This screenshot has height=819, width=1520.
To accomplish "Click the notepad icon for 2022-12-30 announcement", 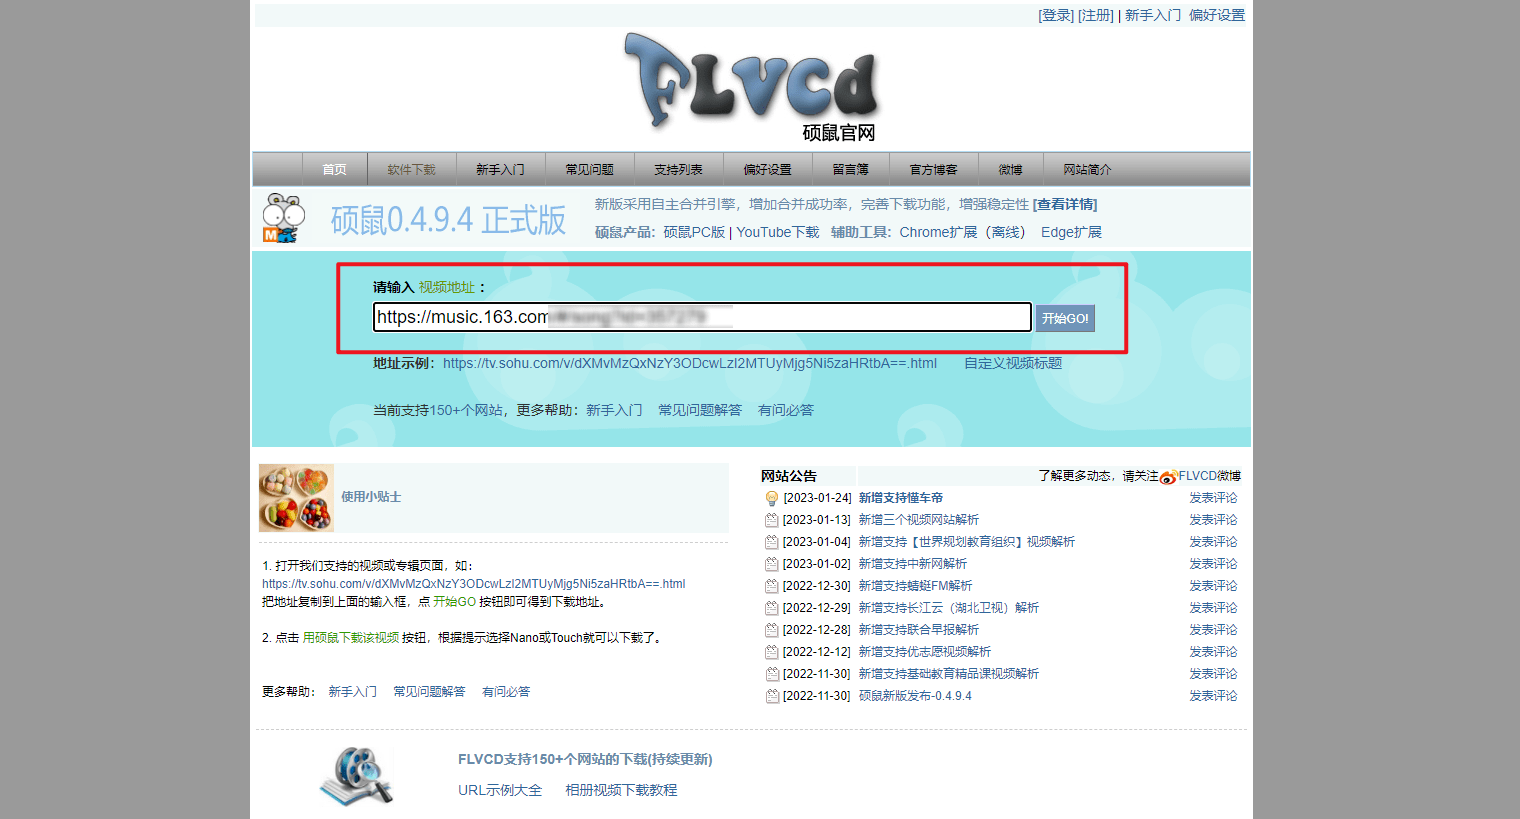I will pyautogui.click(x=772, y=586).
